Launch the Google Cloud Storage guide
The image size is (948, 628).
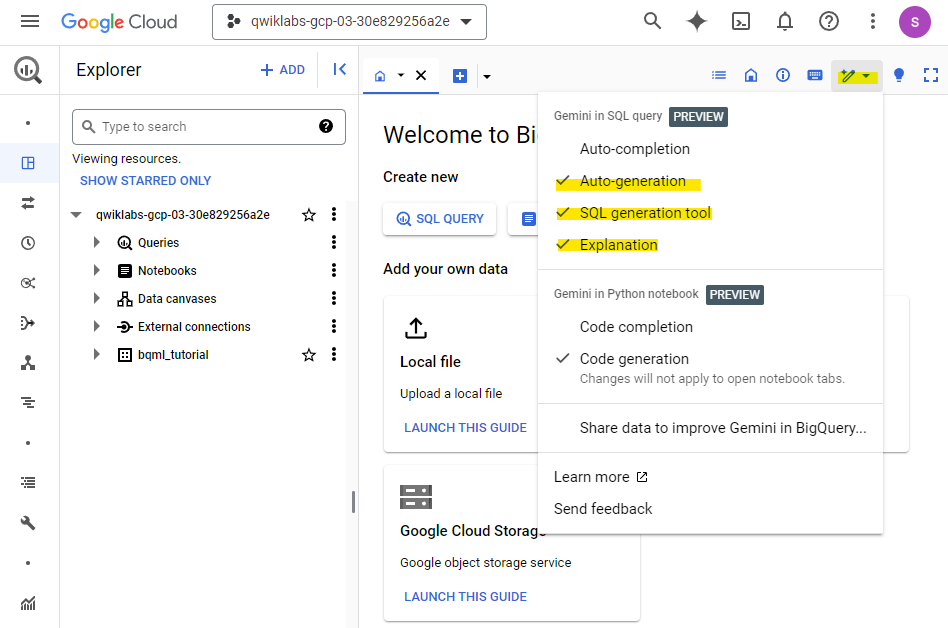(x=465, y=597)
